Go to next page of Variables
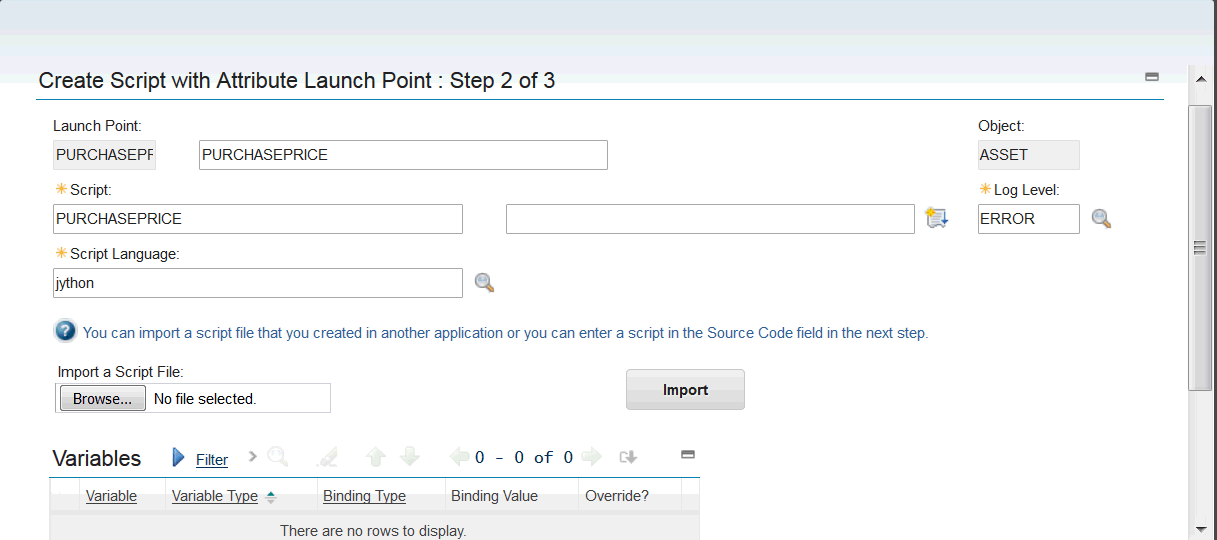 [591, 458]
